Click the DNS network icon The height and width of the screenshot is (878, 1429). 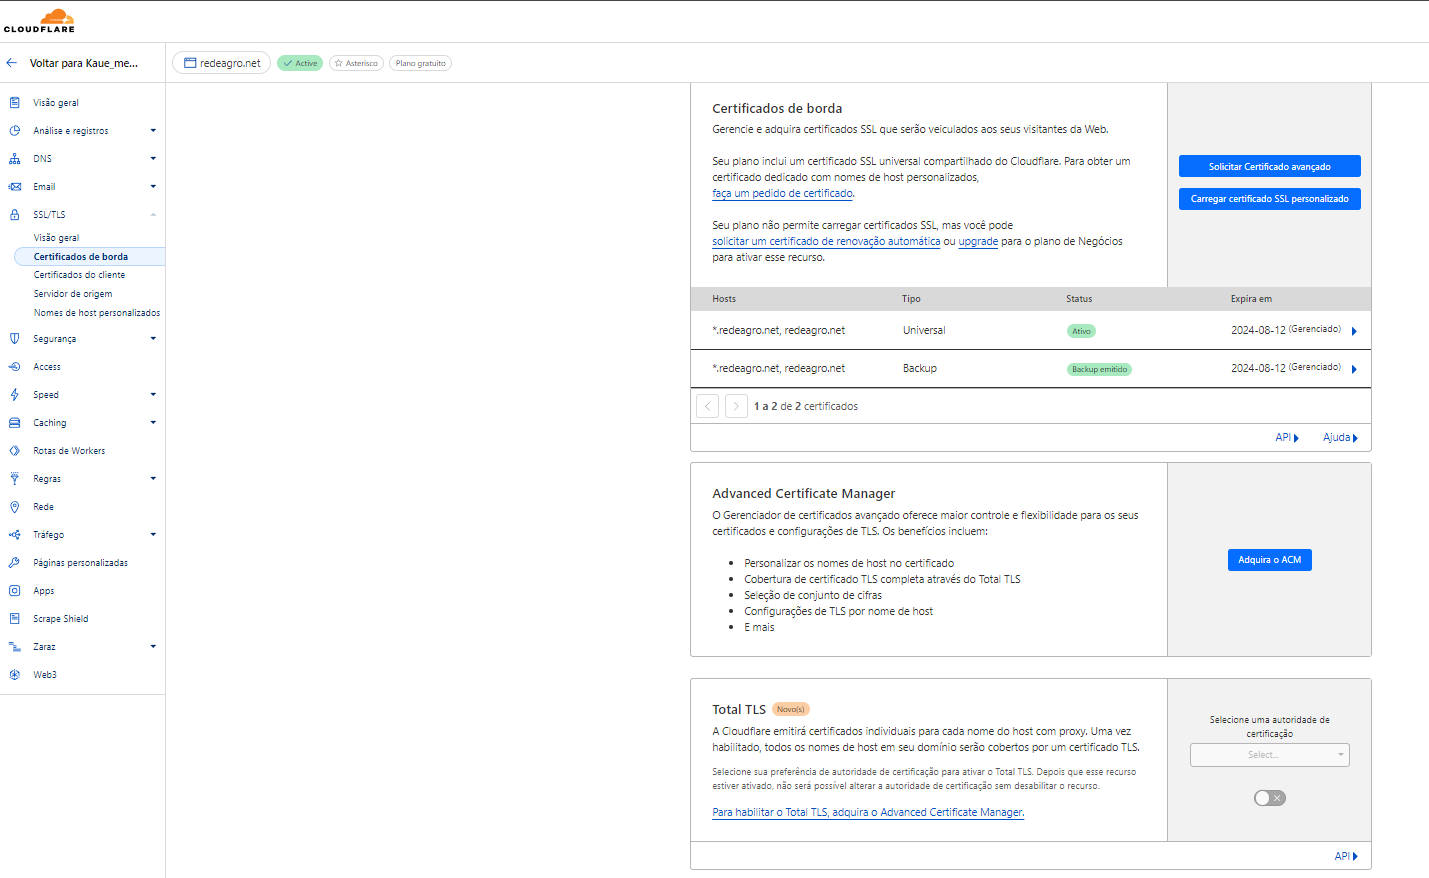[x=14, y=159]
